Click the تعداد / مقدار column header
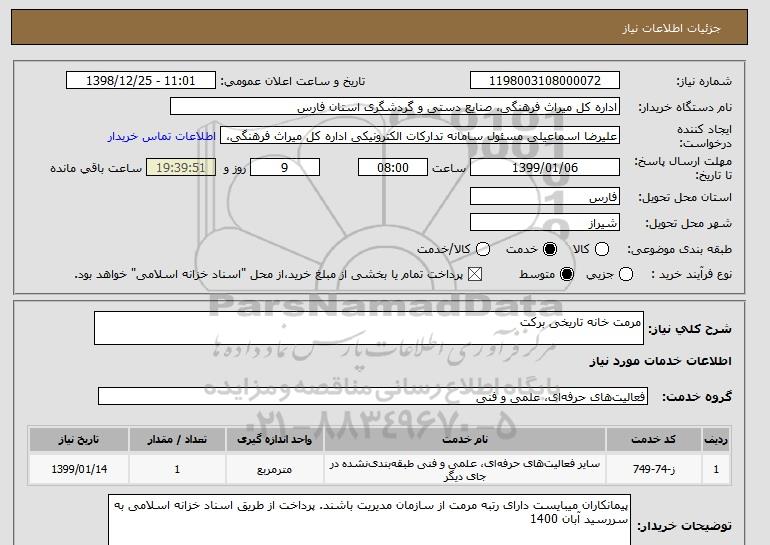Screen dimensions: 770x545 (177, 439)
